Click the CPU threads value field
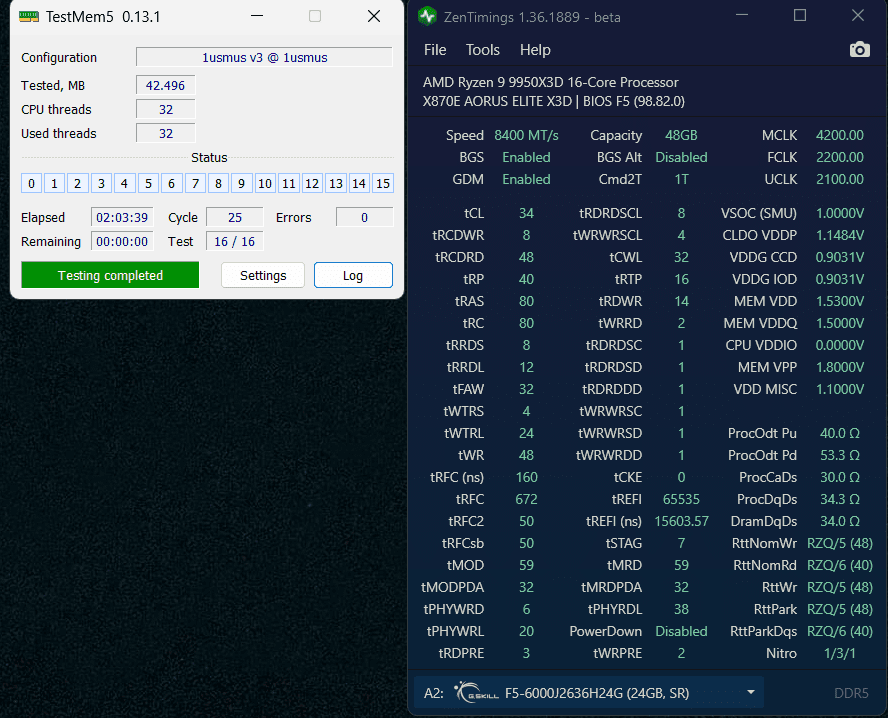888x718 pixels. point(165,109)
